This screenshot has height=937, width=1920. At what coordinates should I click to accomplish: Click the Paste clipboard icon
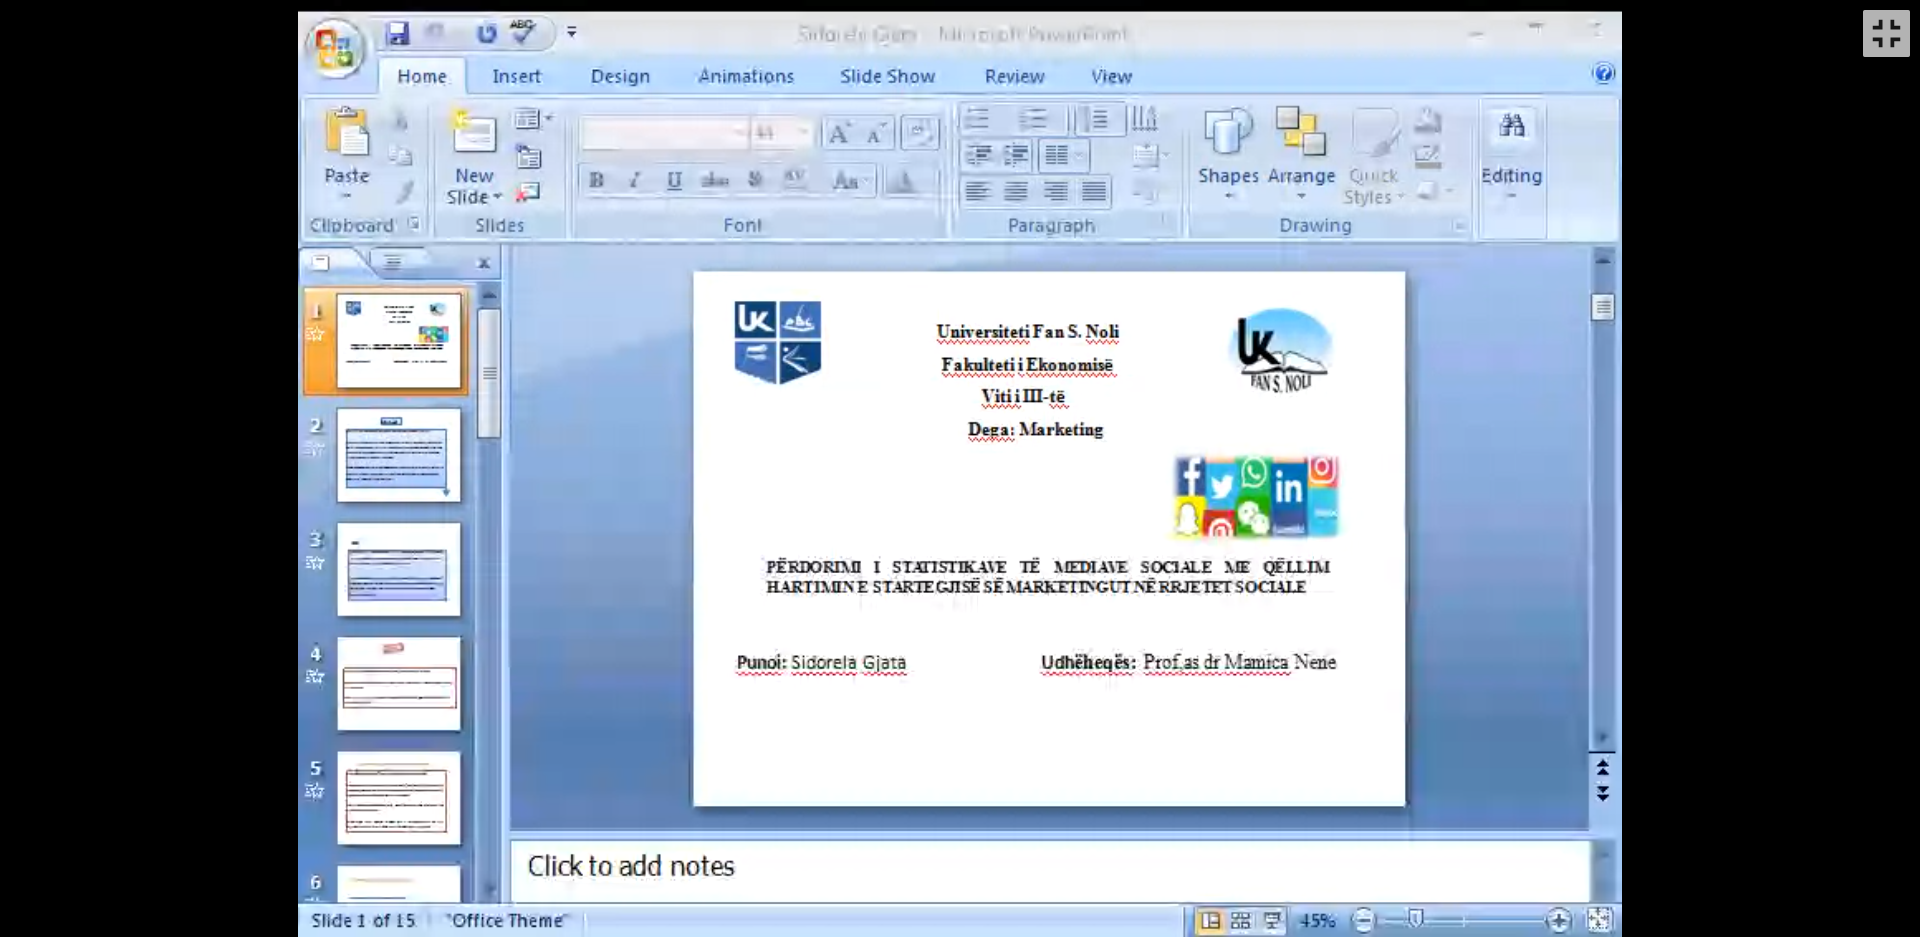coord(347,135)
